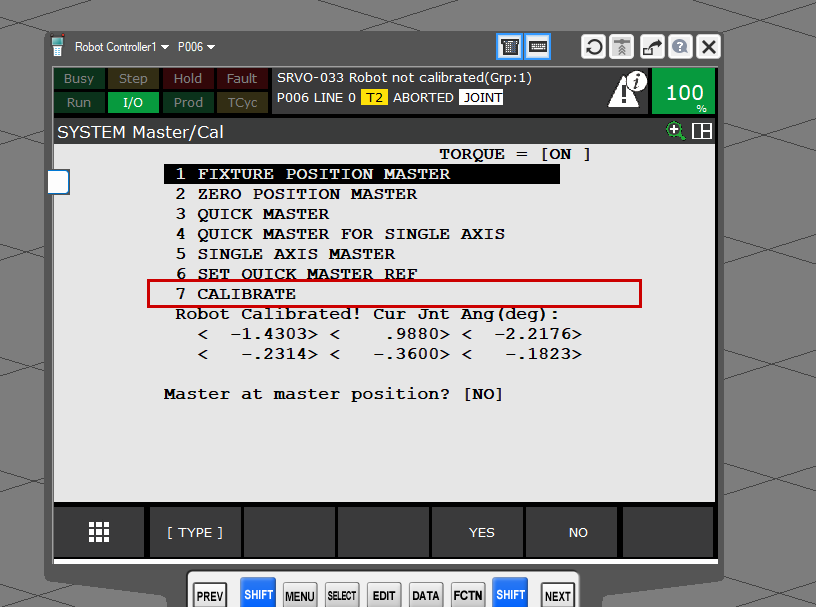Toggle the left blue SHIFT key

tap(258, 594)
